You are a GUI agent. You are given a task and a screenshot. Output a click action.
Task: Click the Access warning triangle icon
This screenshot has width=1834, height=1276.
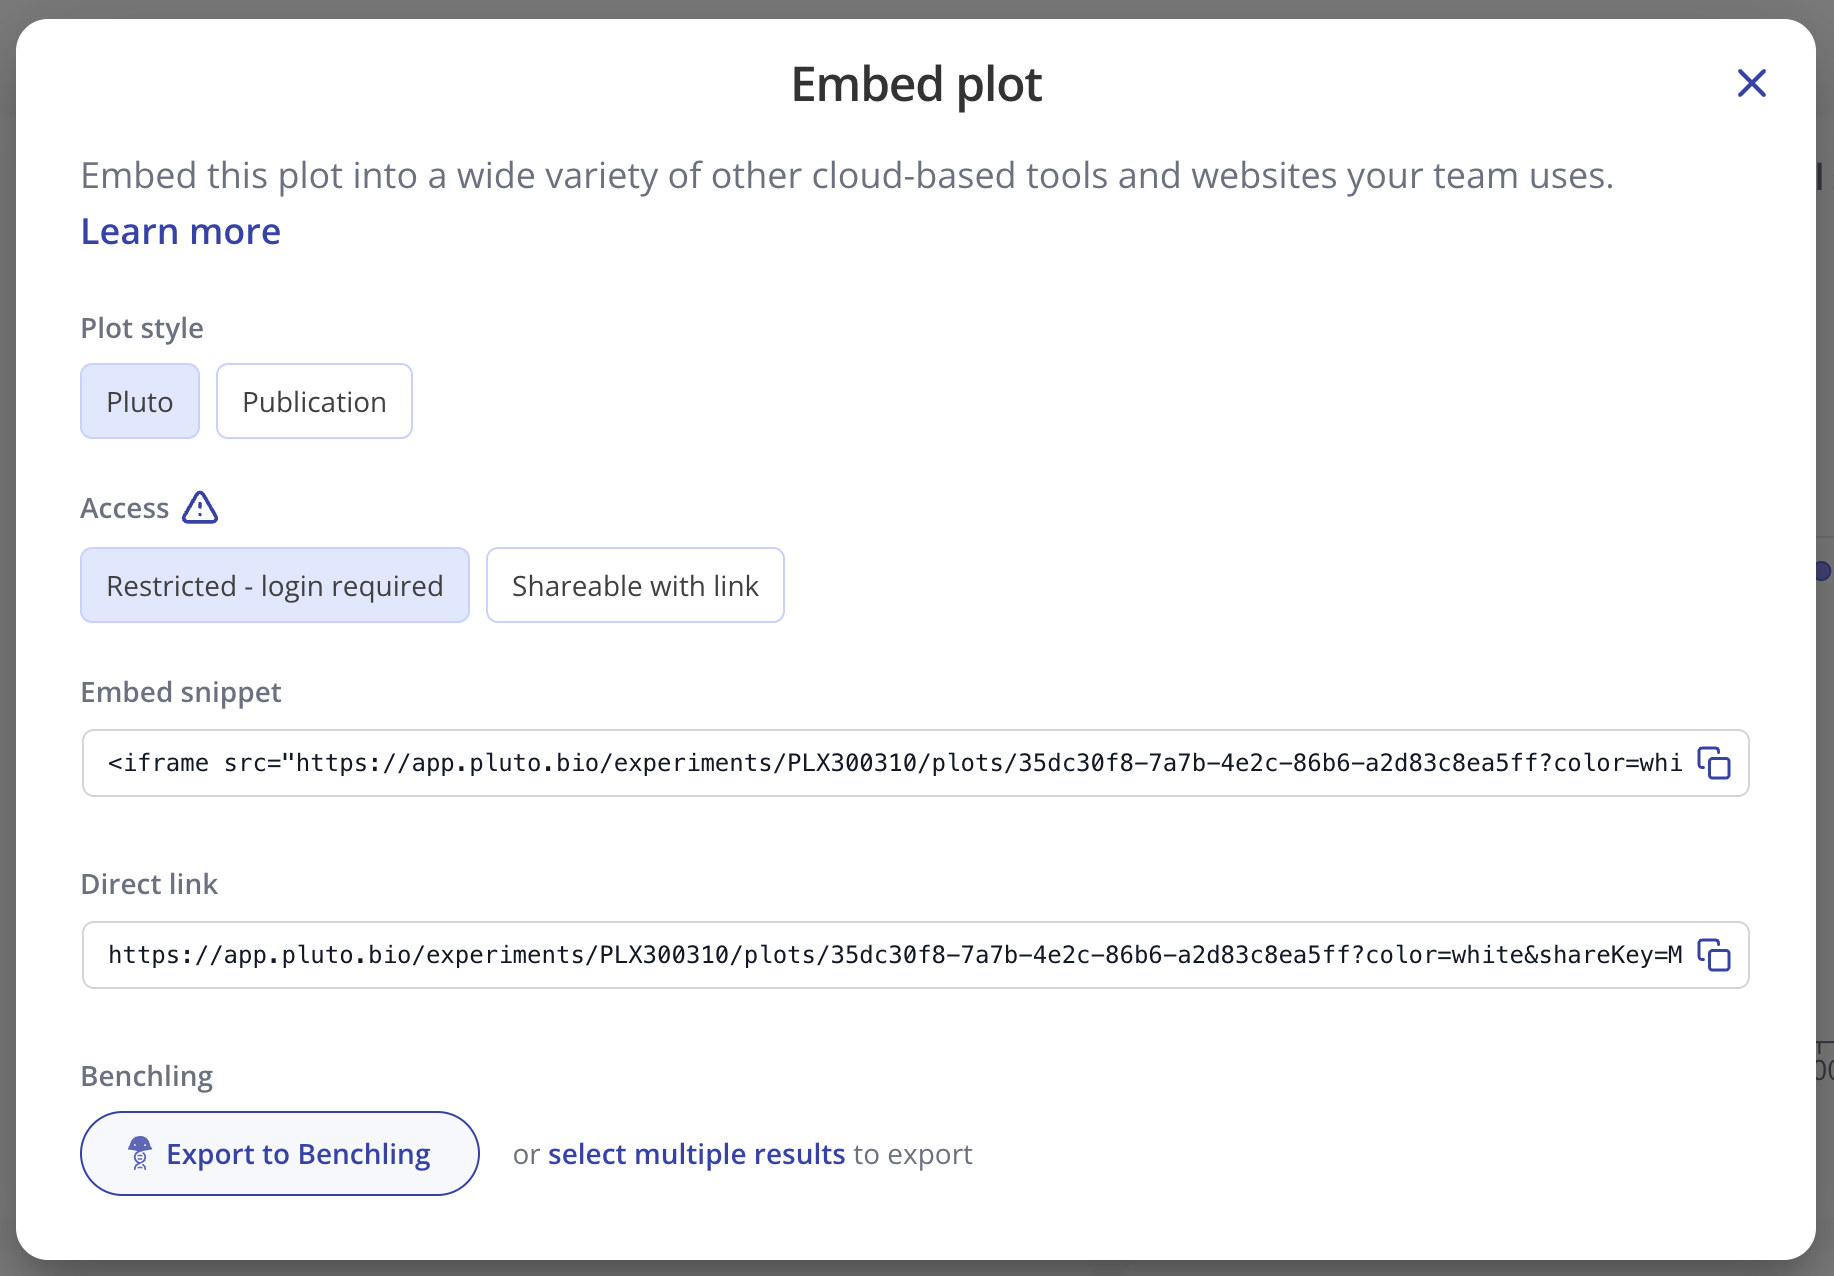click(x=200, y=508)
